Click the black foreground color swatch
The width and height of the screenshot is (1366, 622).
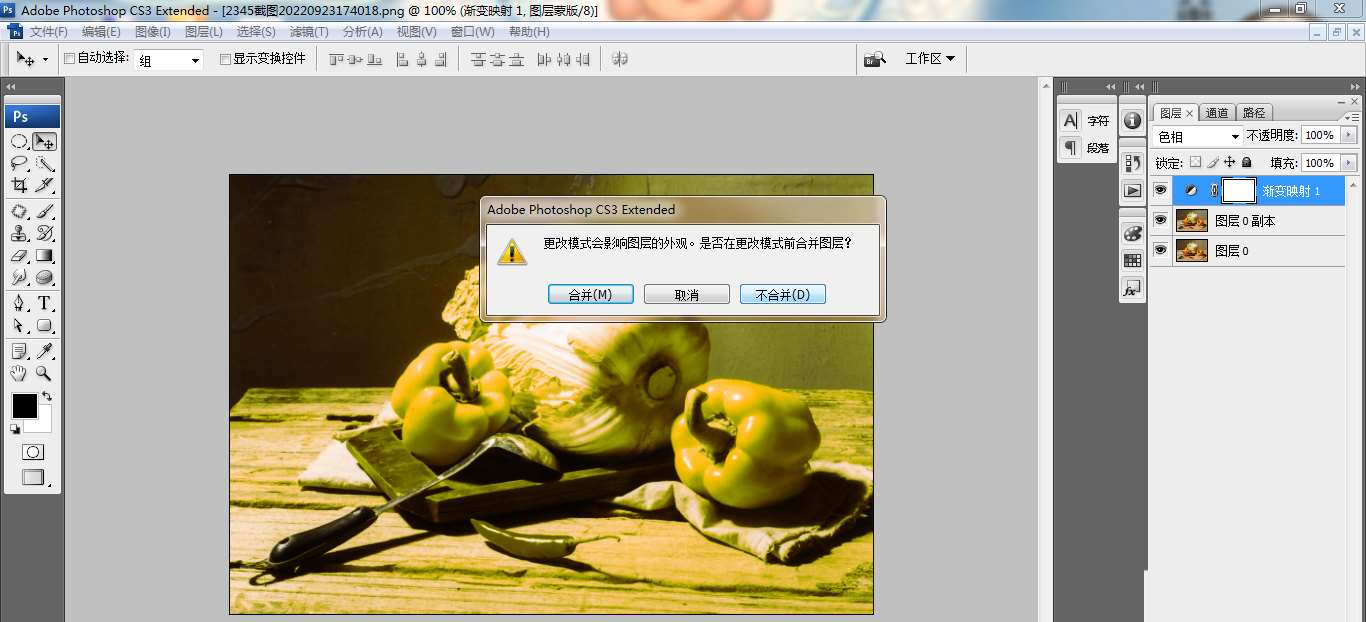[24, 405]
